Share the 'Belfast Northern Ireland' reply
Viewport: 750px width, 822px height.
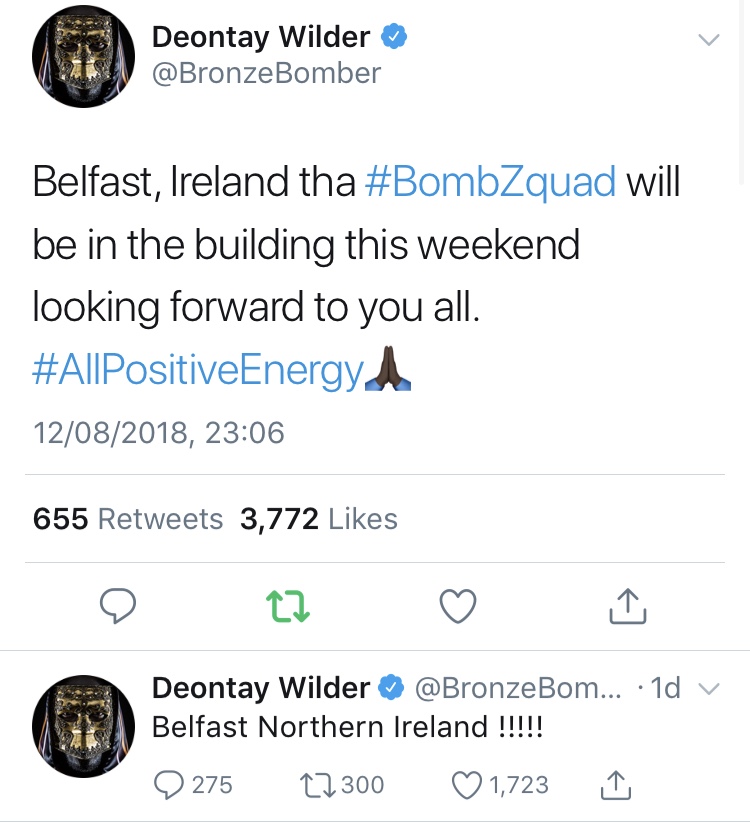click(x=616, y=785)
